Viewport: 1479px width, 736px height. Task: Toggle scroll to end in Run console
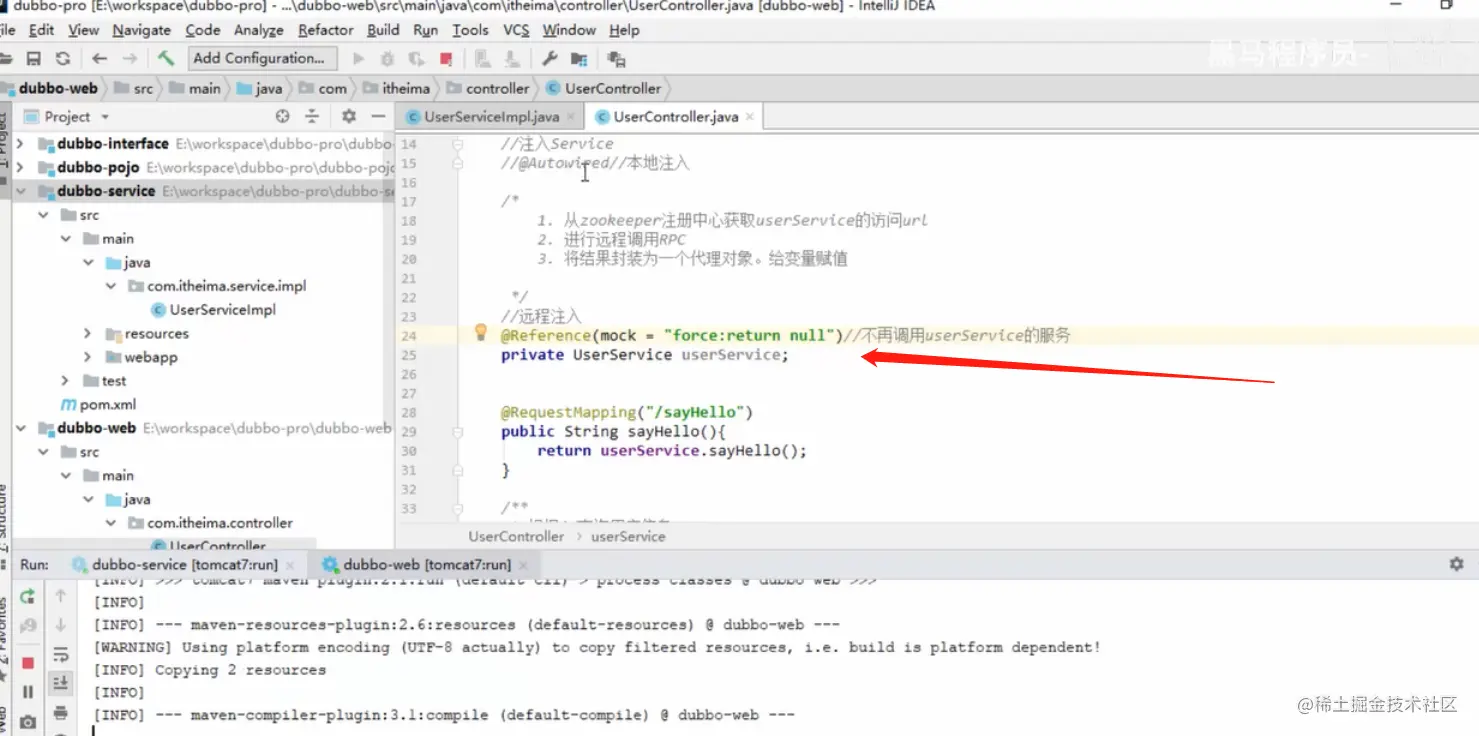click(x=61, y=683)
